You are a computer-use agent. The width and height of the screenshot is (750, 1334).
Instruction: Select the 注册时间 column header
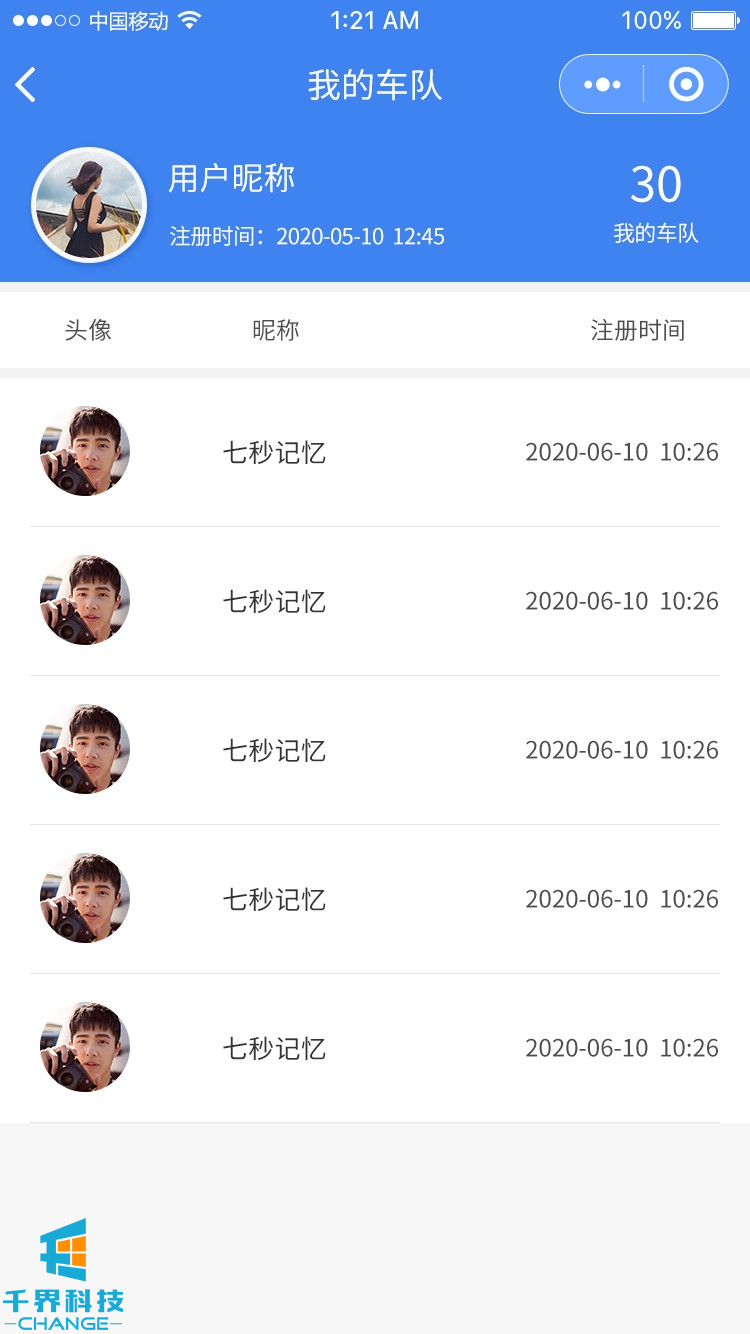point(638,330)
